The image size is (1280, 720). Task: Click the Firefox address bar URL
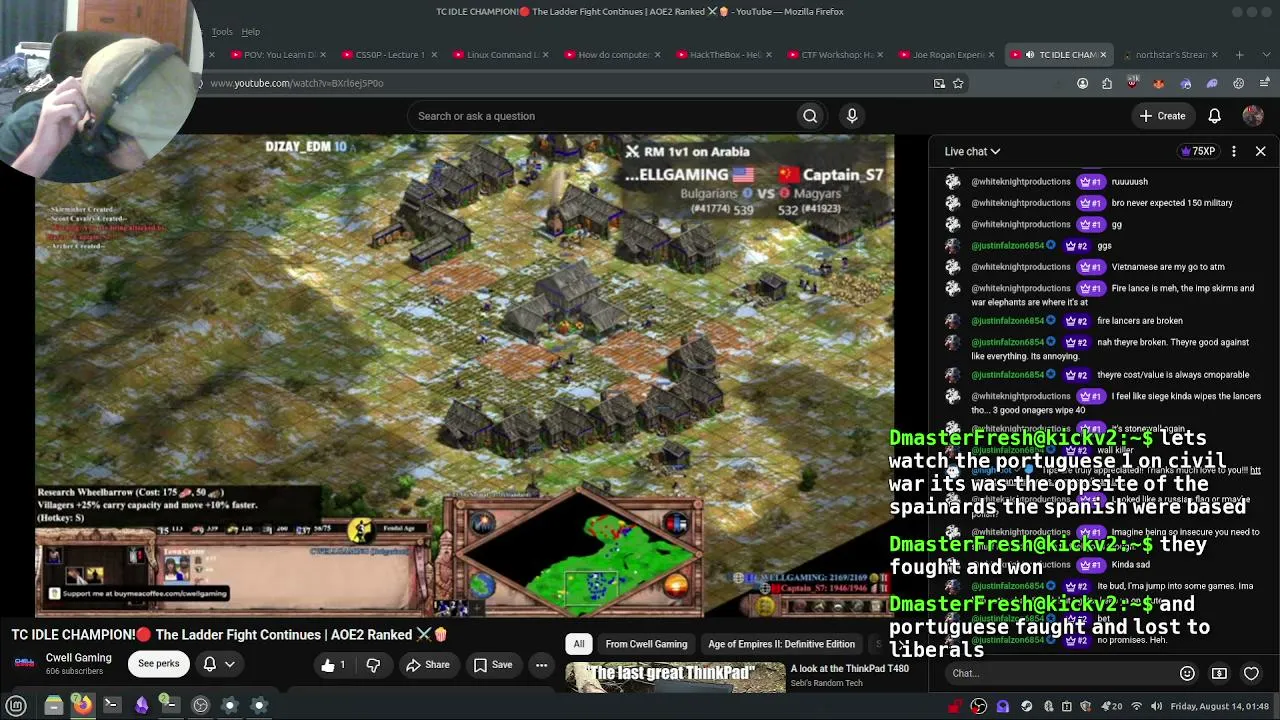pyautogui.click(x=296, y=83)
